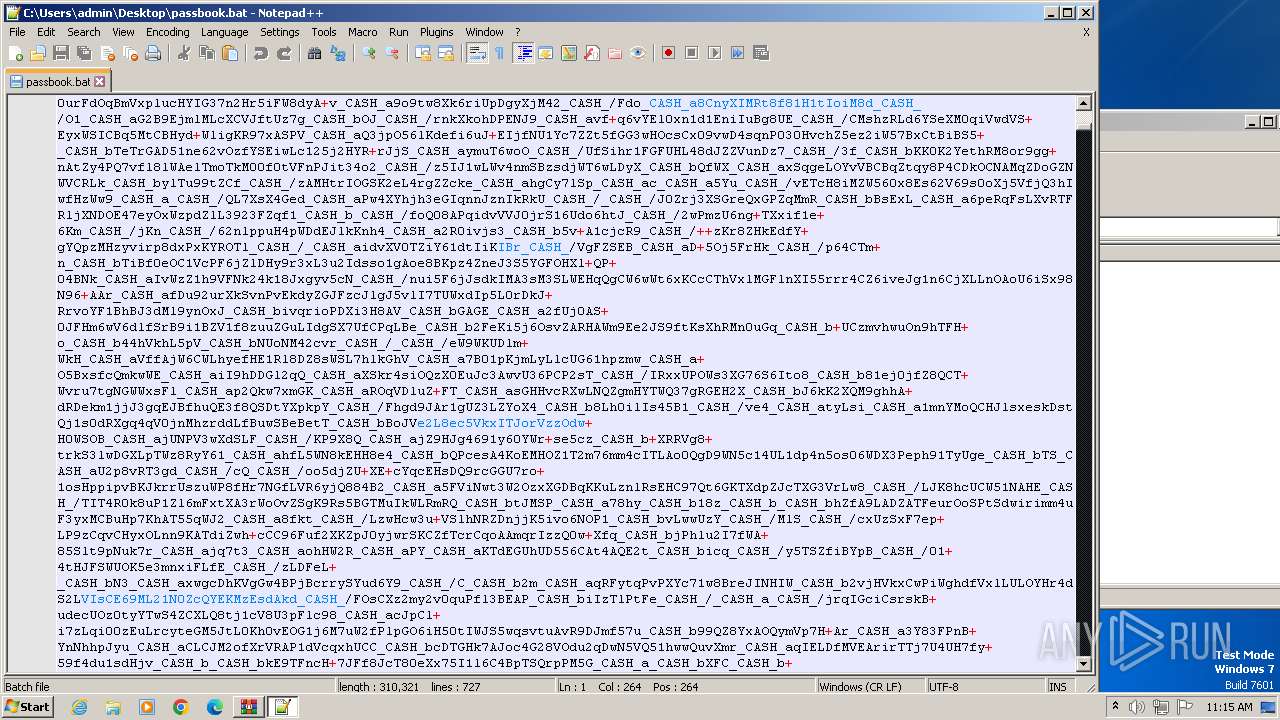1280x720 pixels.
Task: Cut selection with the scissors icon
Action: click(184, 53)
